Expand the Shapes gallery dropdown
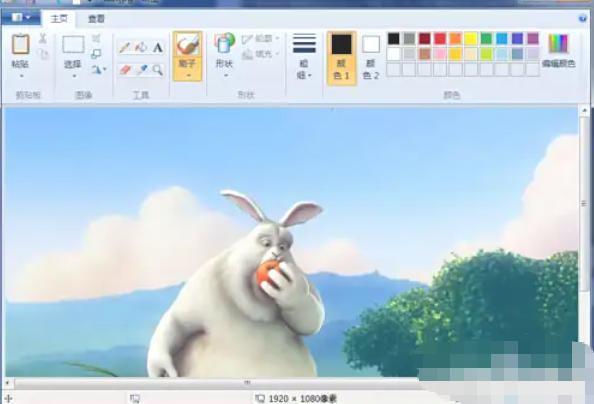The image size is (594, 404). coord(224,56)
